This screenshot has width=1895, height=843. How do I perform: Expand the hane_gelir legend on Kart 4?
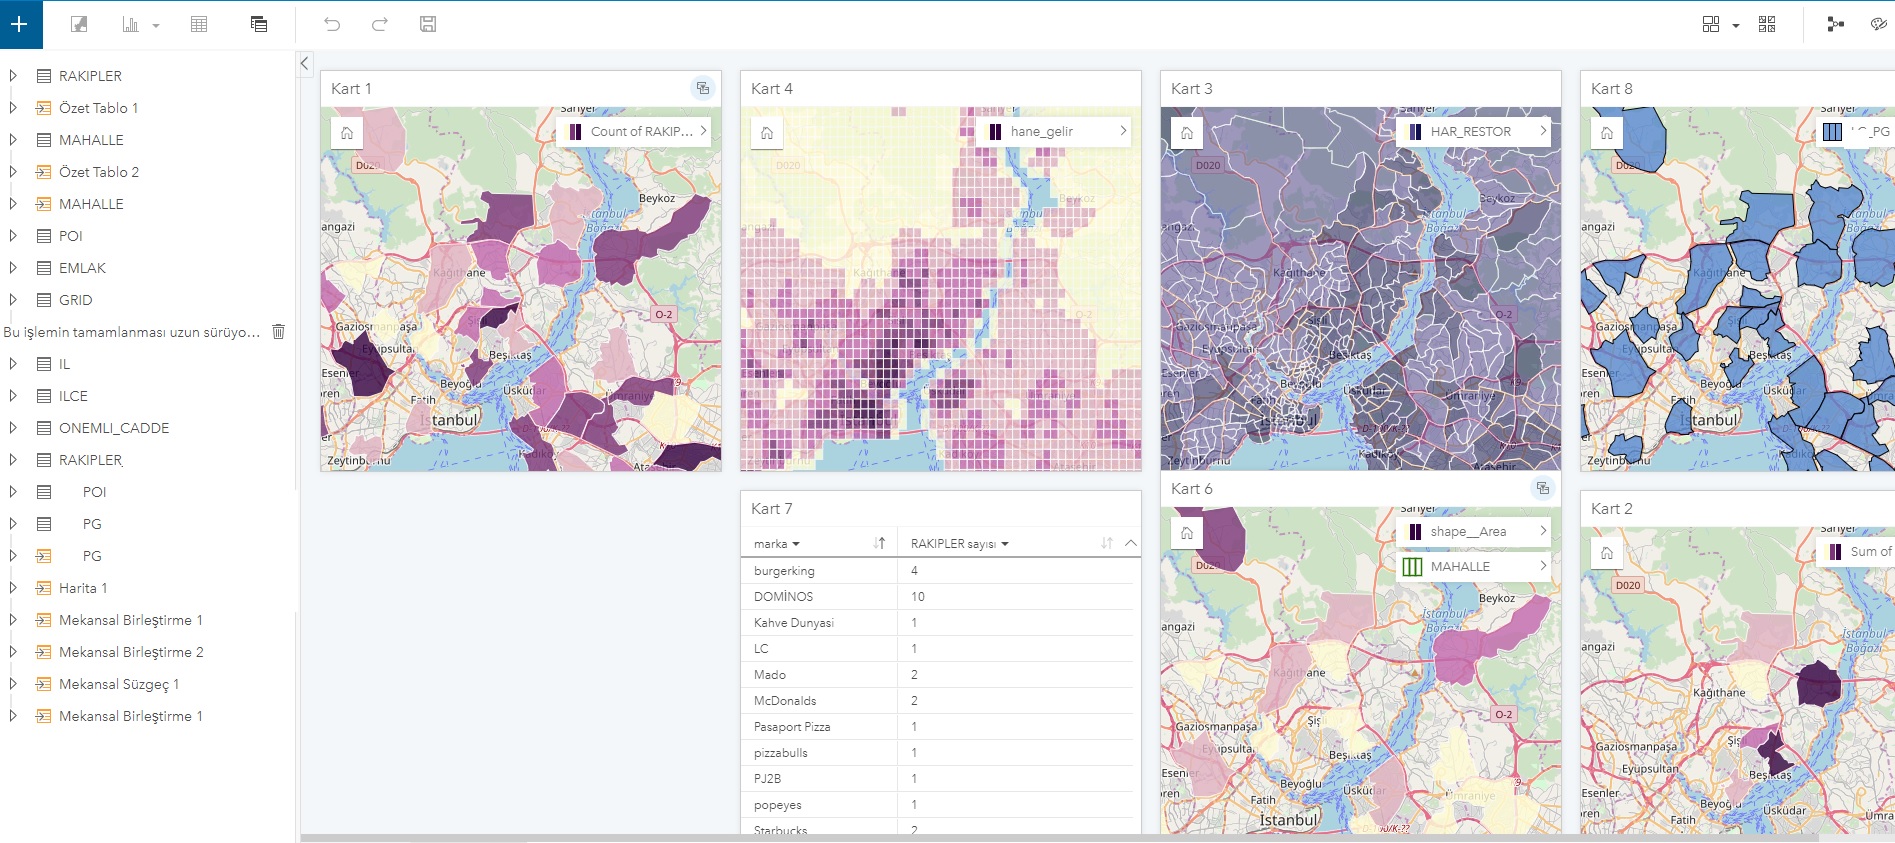pos(1123,131)
